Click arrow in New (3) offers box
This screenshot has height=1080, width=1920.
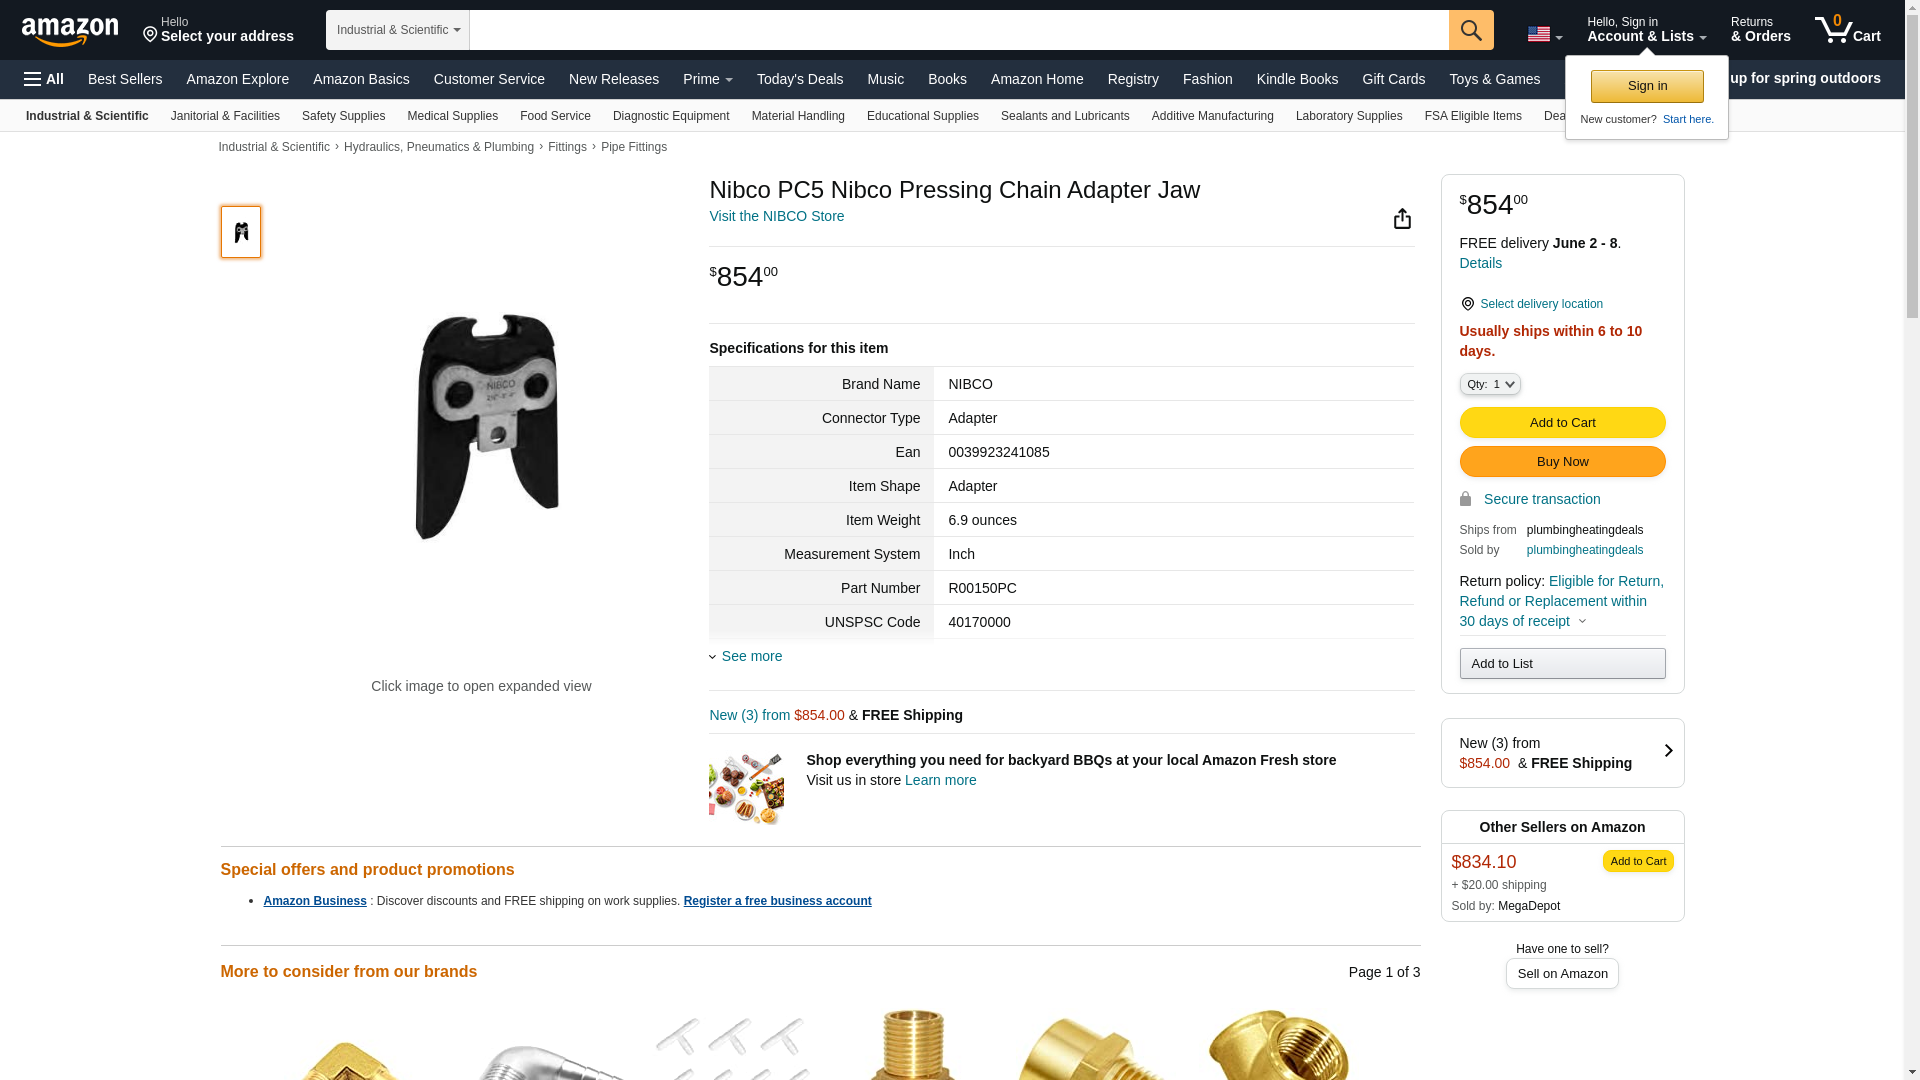click(x=1668, y=751)
